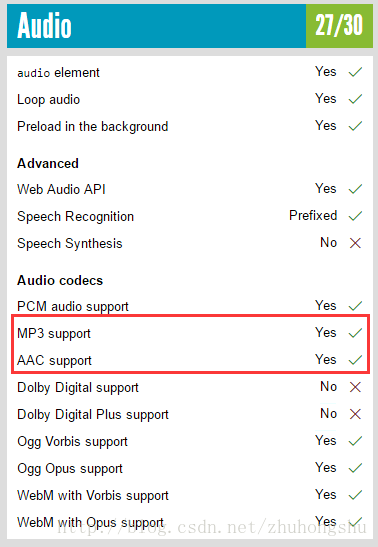
Task: Click the cross icon for Dolby Digital Plus support
Action: click(x=355, y=414)
